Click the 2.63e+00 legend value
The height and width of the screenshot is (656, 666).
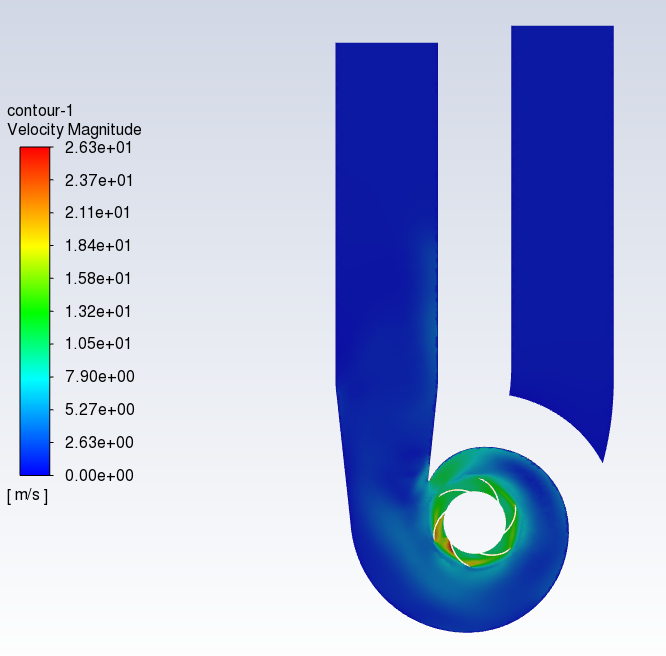pos(99,443)
